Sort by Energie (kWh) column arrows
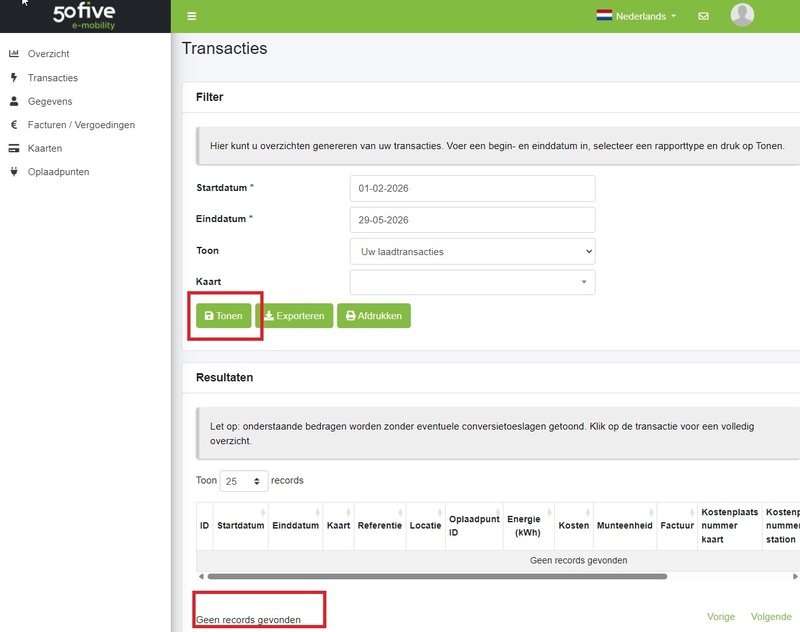The width and height of the screenshot is (800, 632). (x=549, y=512)
